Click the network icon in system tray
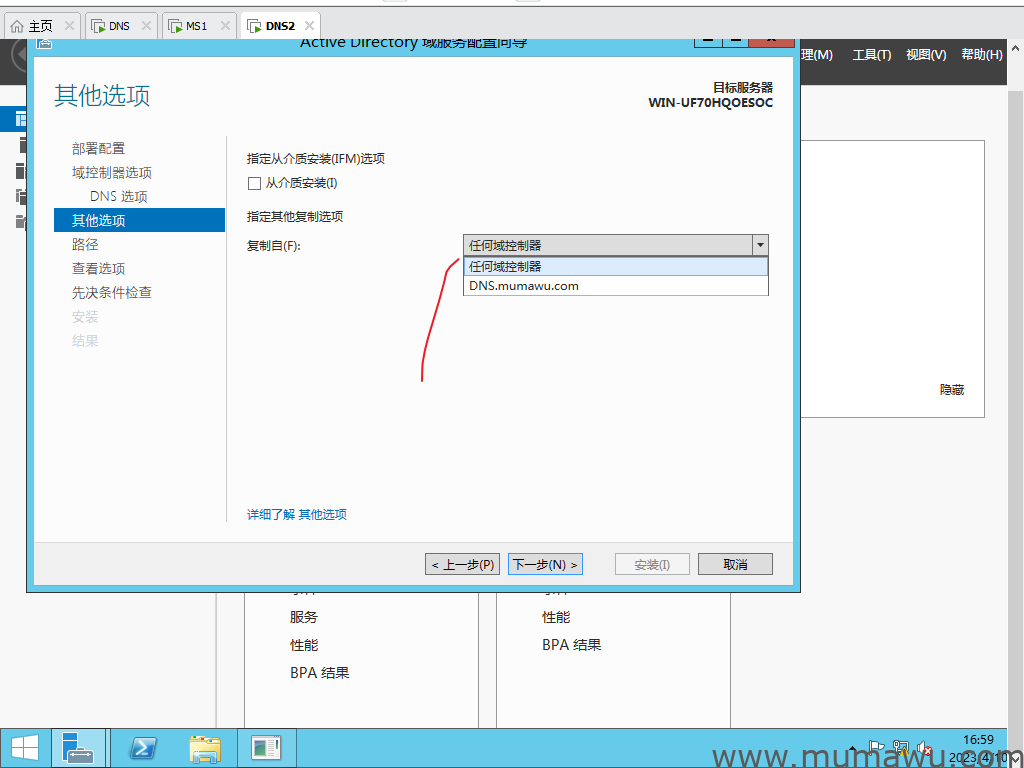 click(x=901, y=747)
